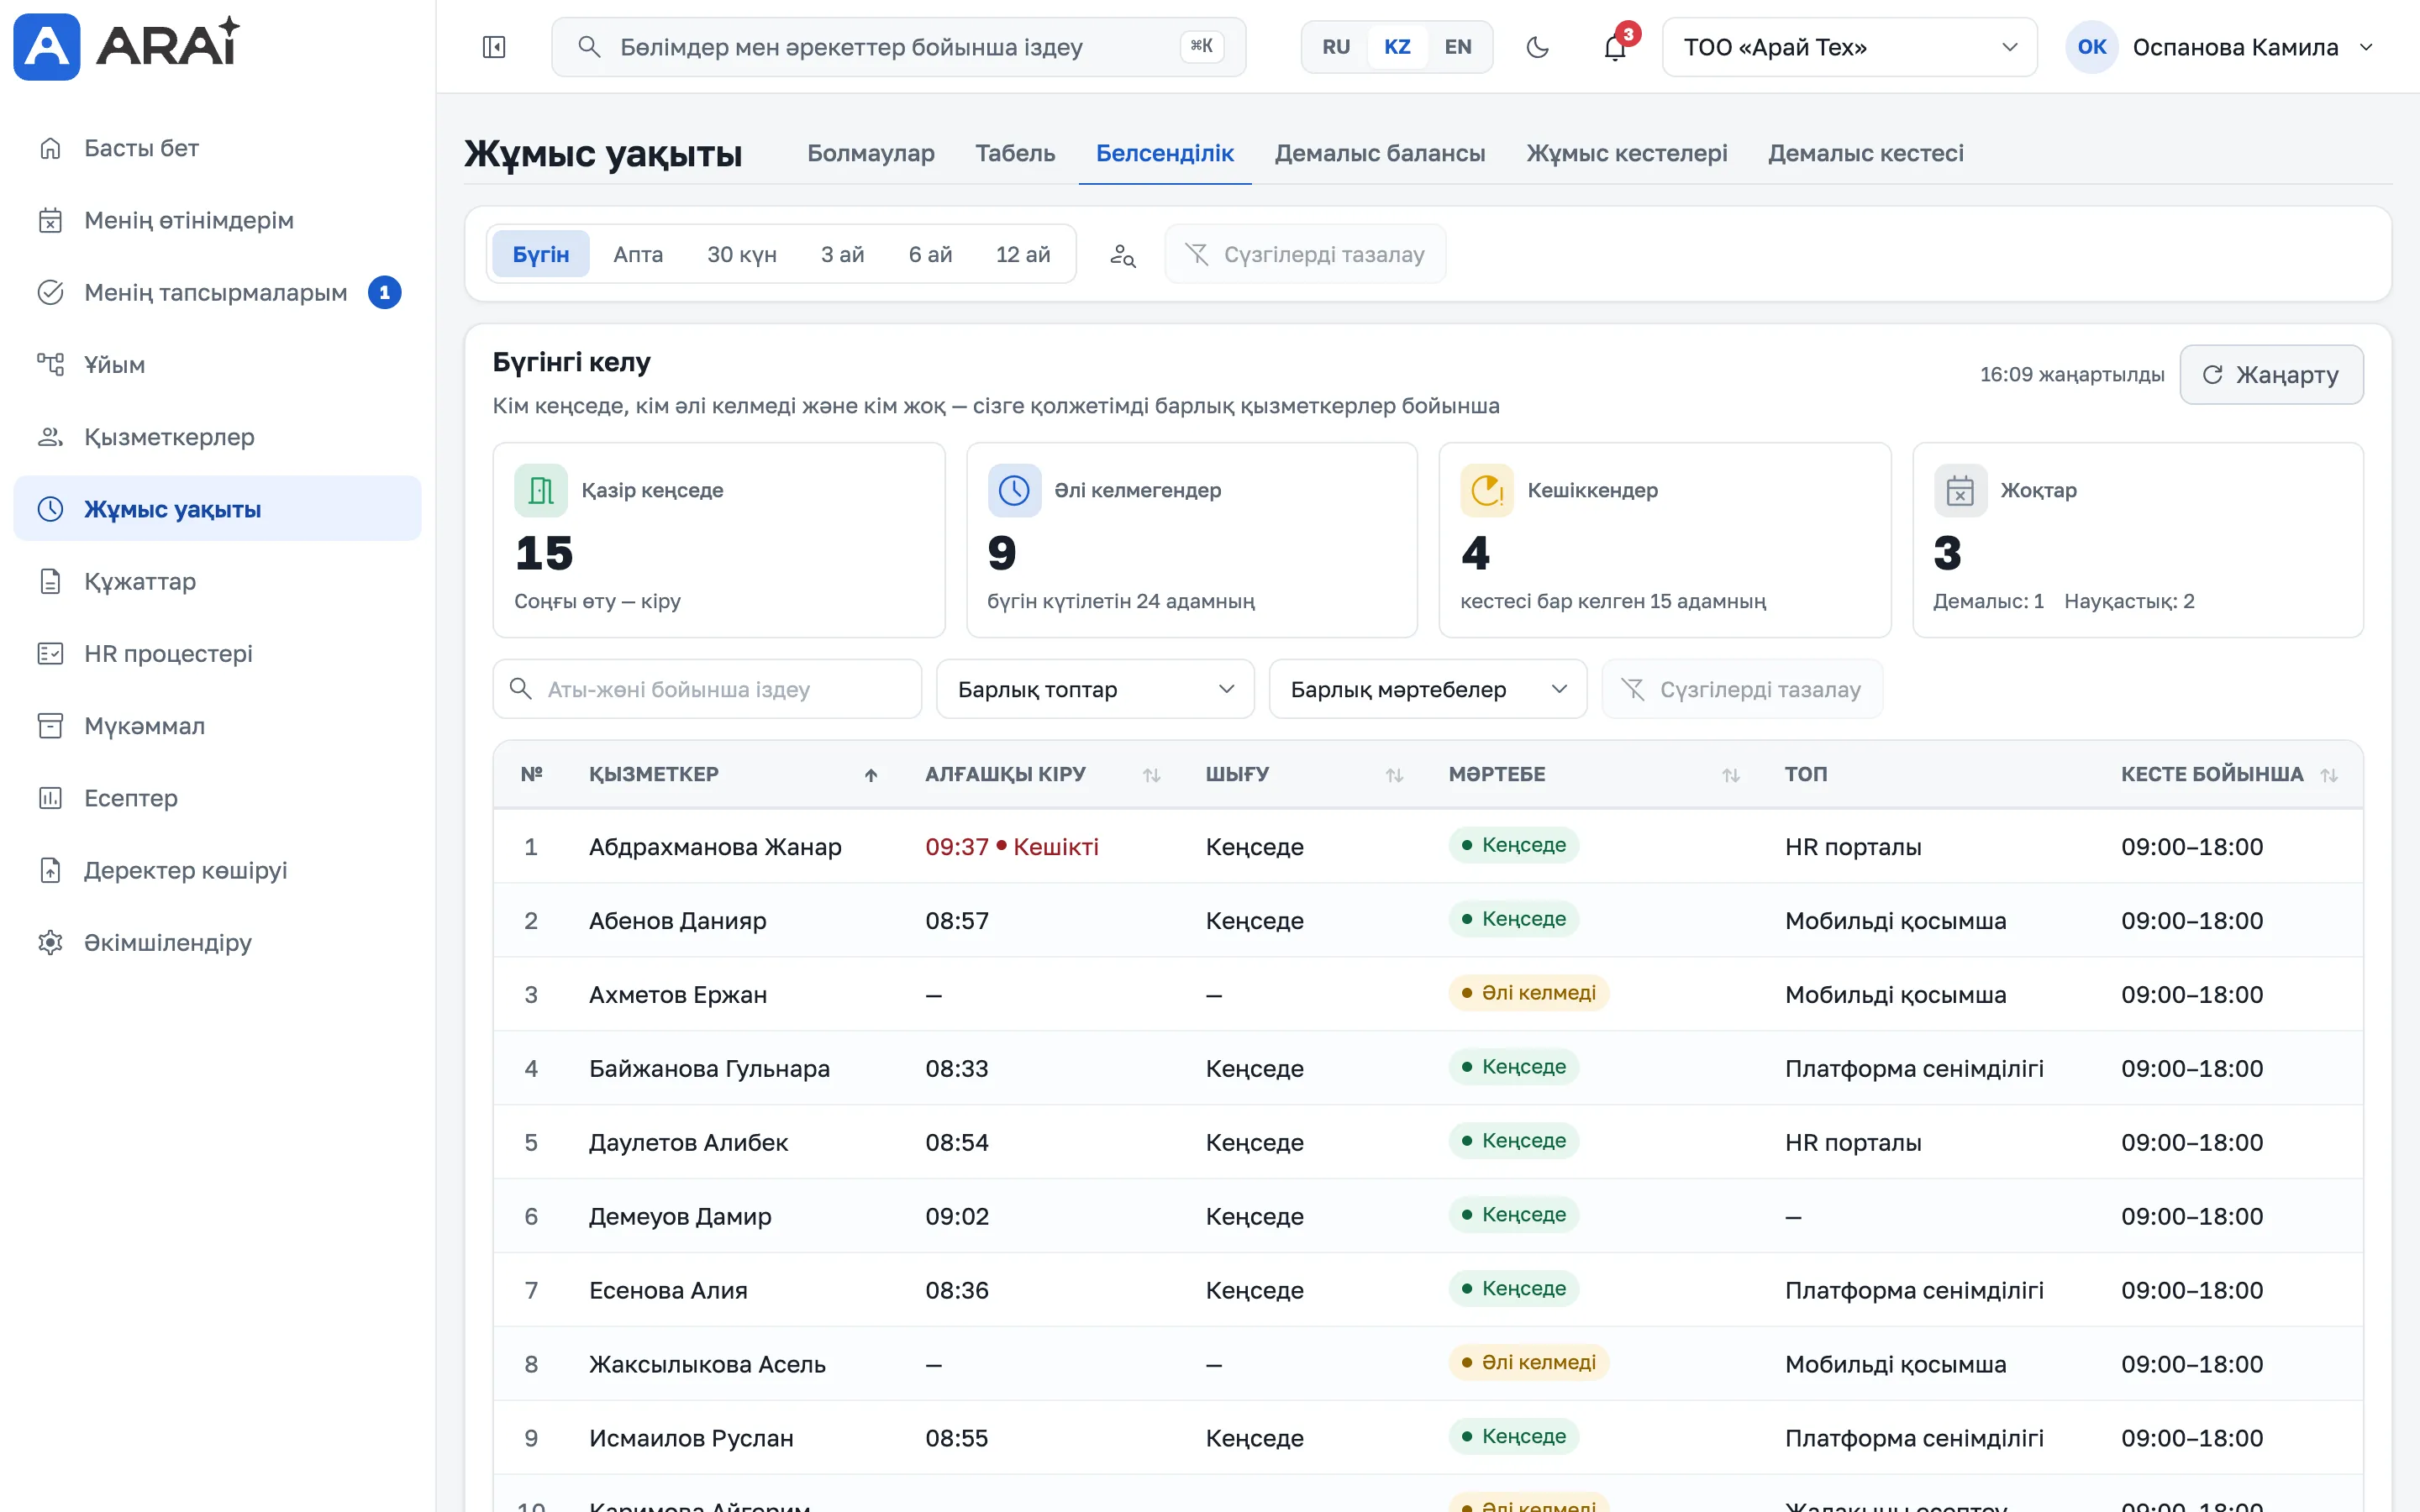
Task: Open Қызметкерлер sidebar item
Action: [217, 437]
